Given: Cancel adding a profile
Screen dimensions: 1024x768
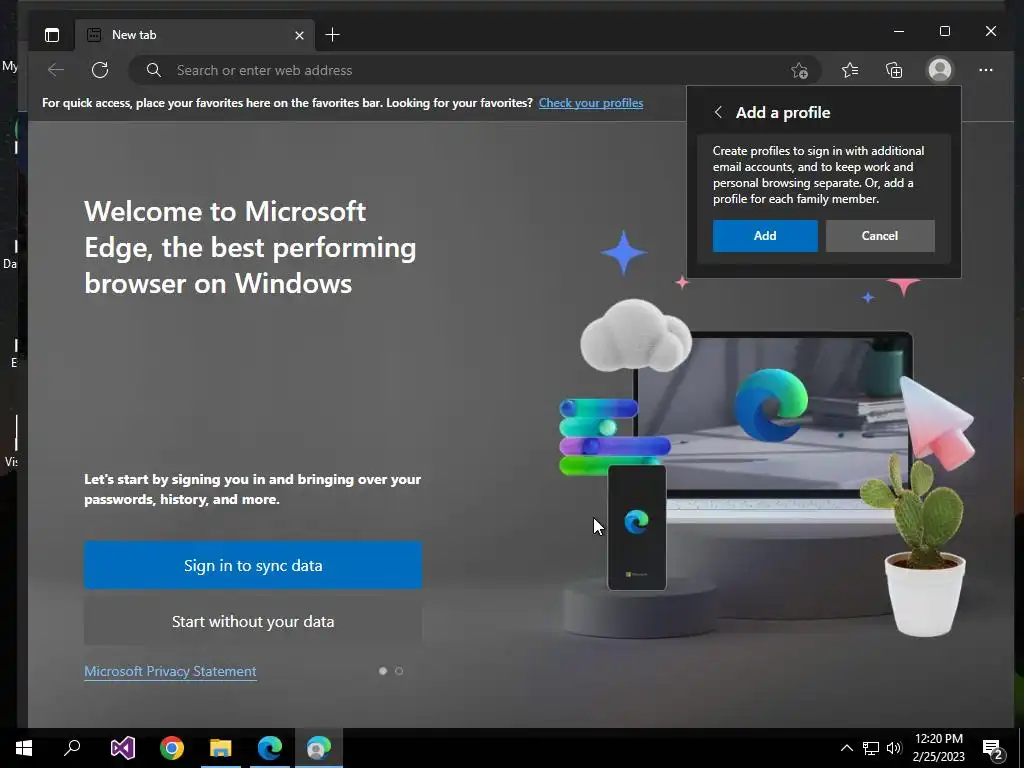Looking at the screenshot, I should (880, 236).
